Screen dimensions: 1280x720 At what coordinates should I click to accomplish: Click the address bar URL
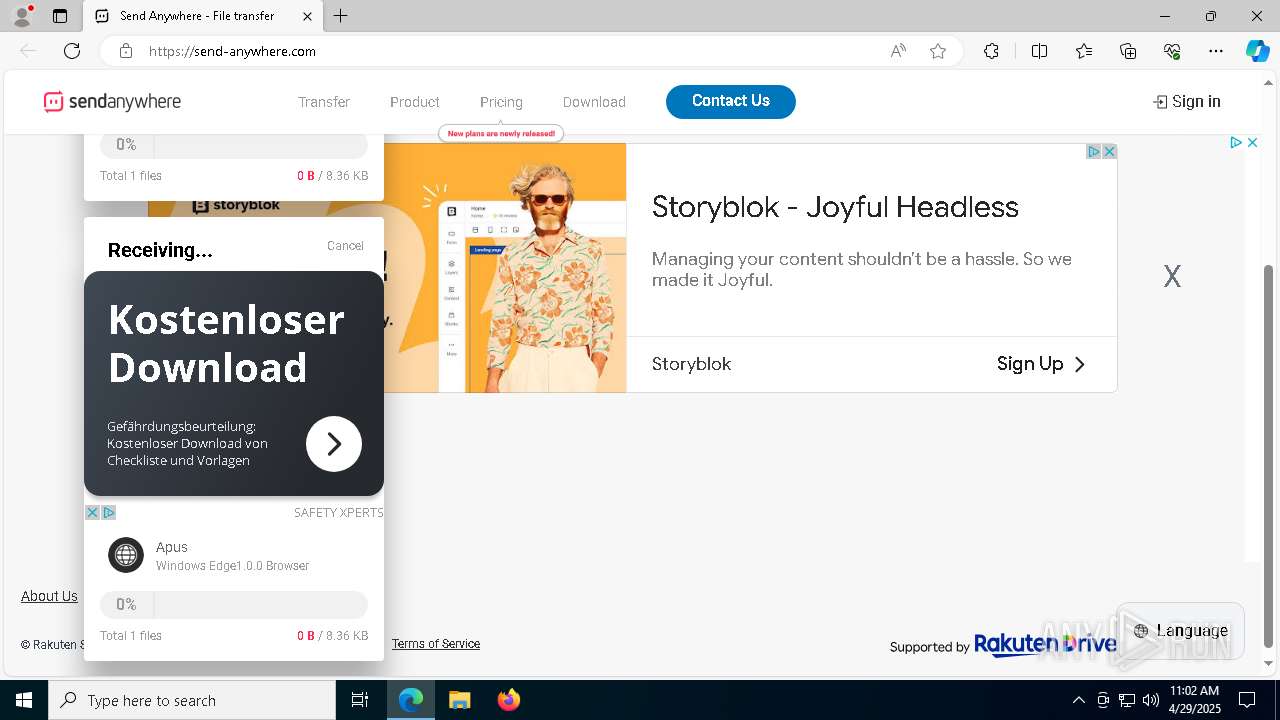232,51
